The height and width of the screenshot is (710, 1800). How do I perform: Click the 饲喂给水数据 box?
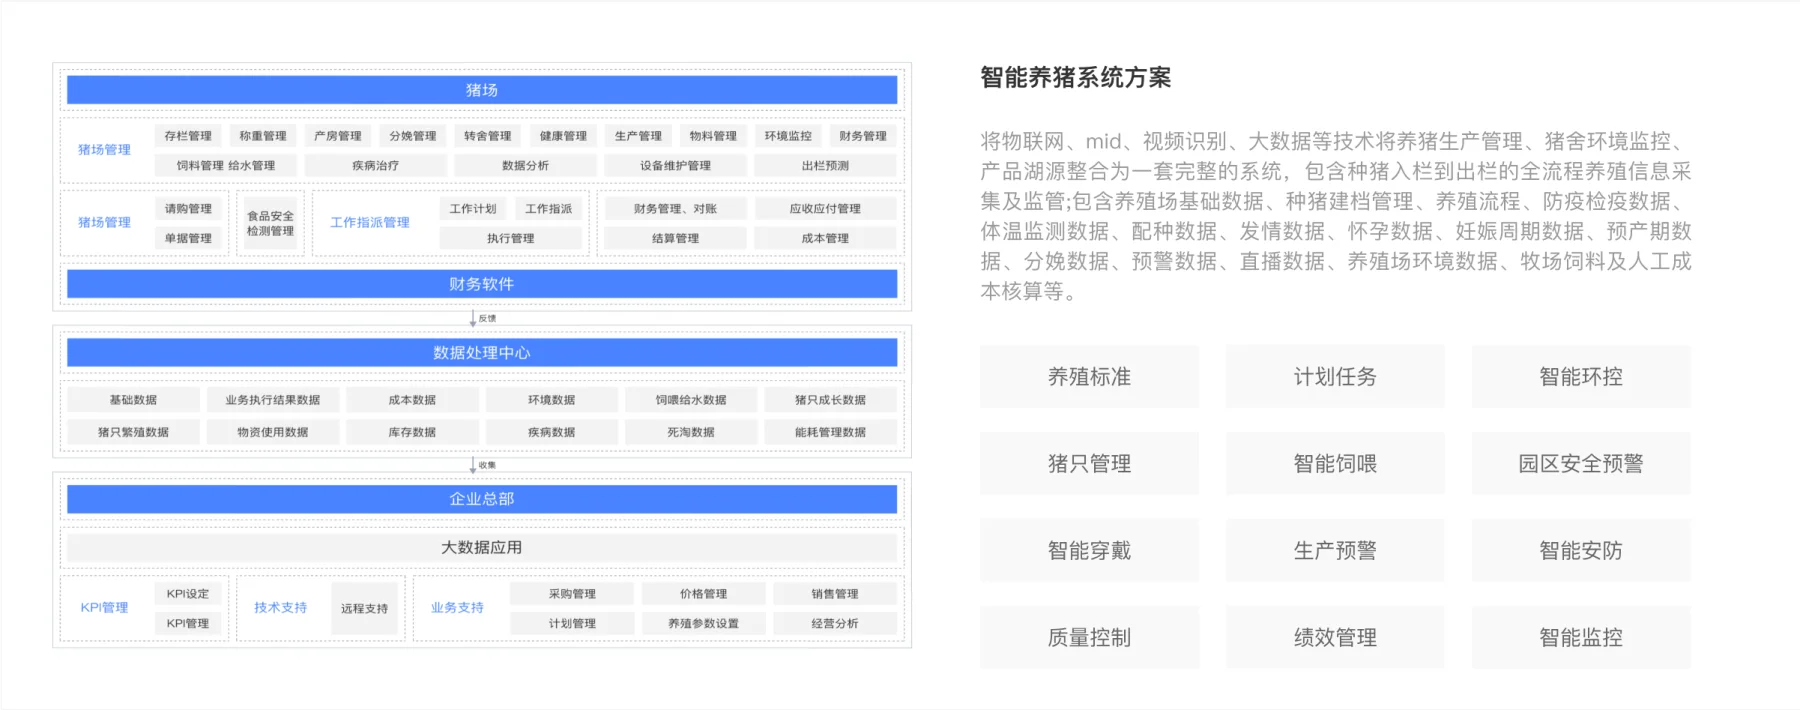[691, 400]
